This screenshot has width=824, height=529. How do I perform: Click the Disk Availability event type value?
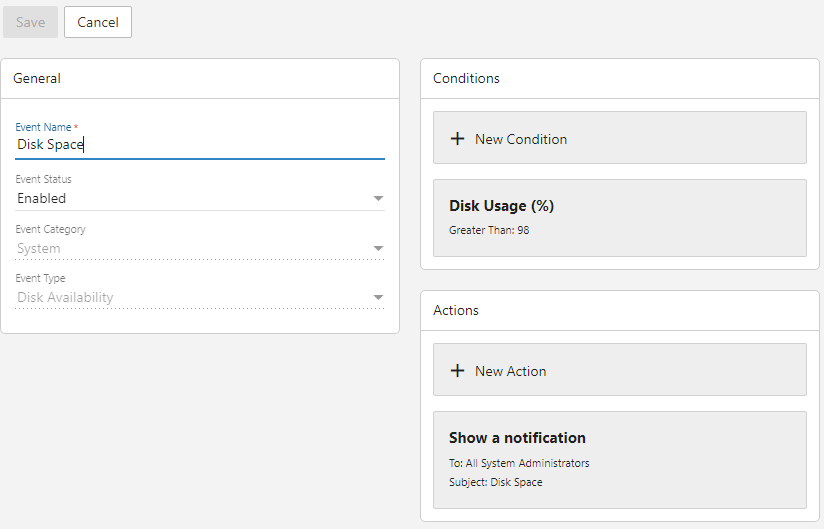[65, 298]
